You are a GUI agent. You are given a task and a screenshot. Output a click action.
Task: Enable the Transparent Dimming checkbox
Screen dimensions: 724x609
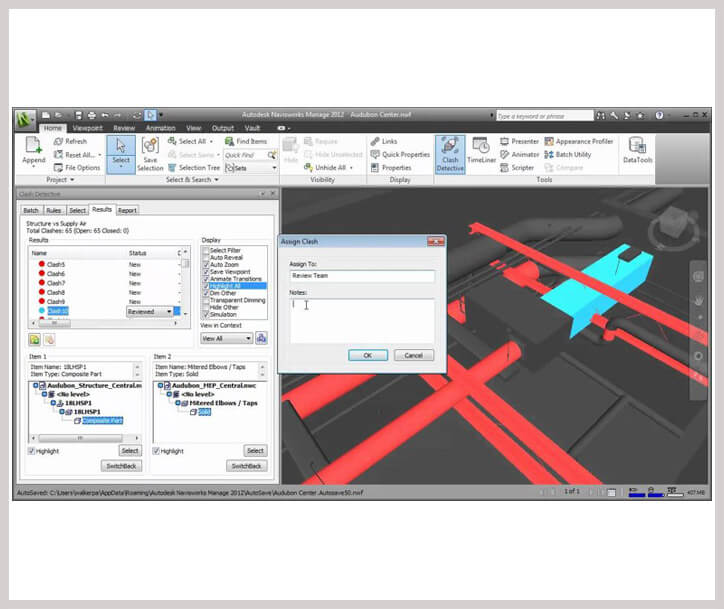[x=206, y=300]
